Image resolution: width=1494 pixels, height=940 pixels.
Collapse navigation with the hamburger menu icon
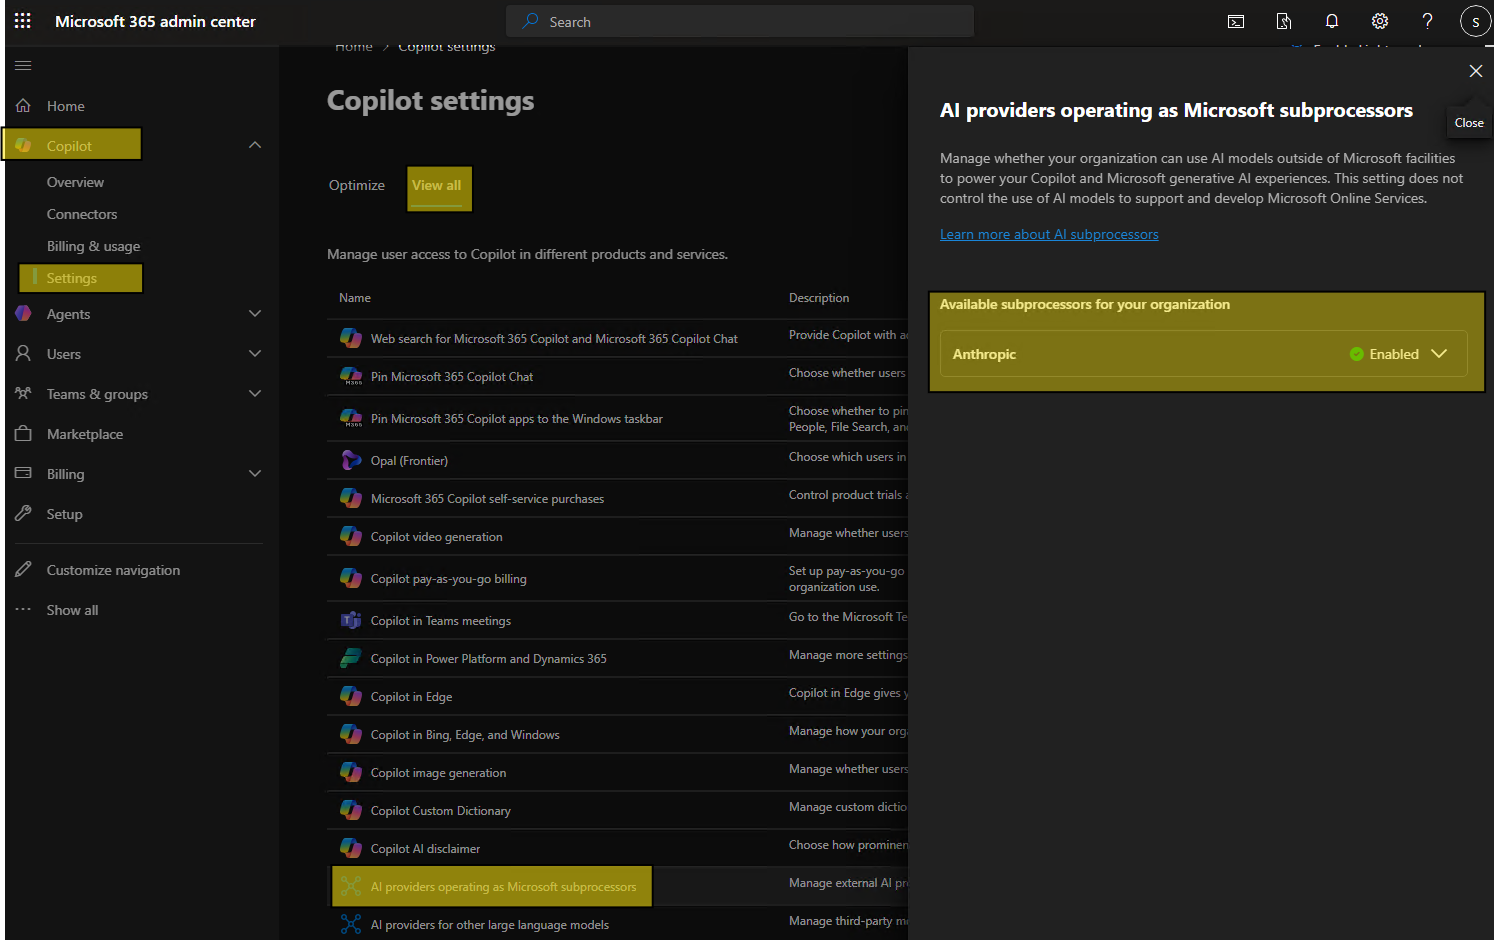click(23, 66)
